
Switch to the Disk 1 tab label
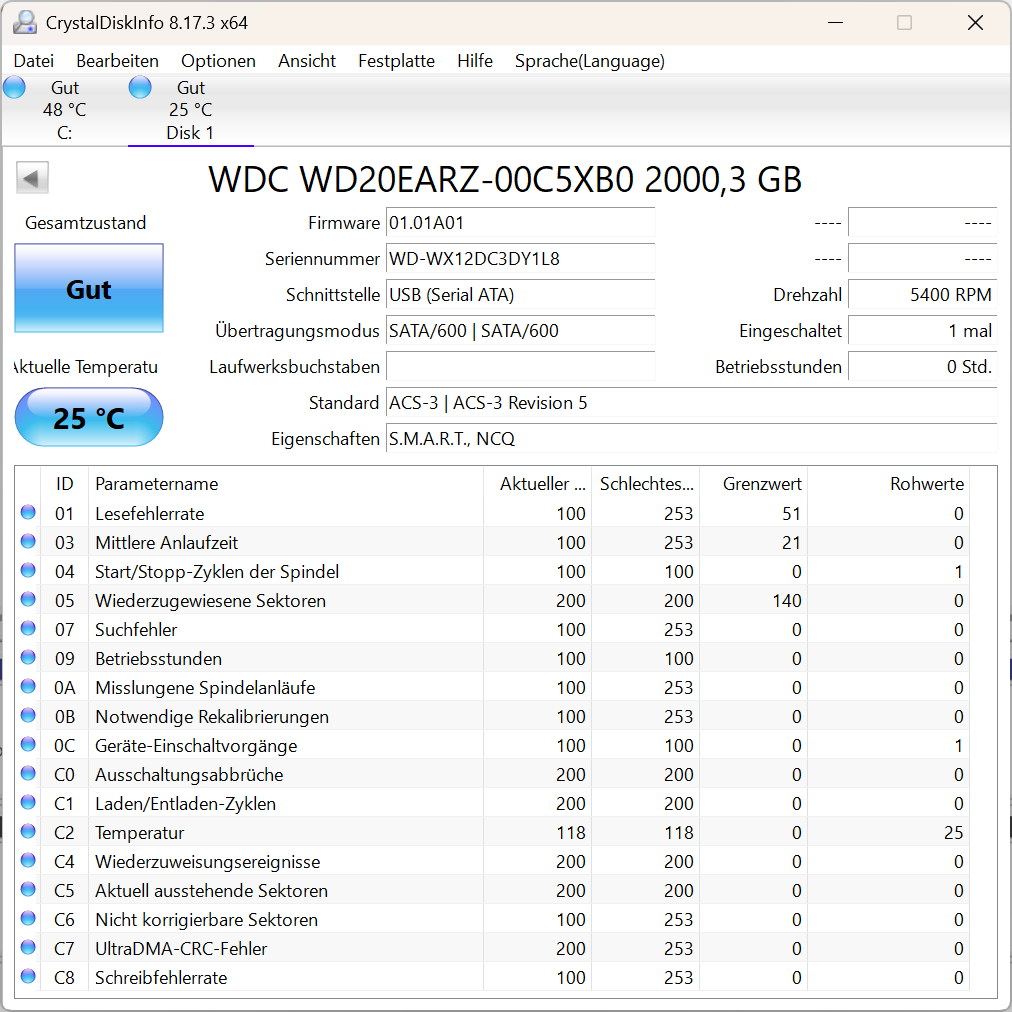click(x=190, y=133)
